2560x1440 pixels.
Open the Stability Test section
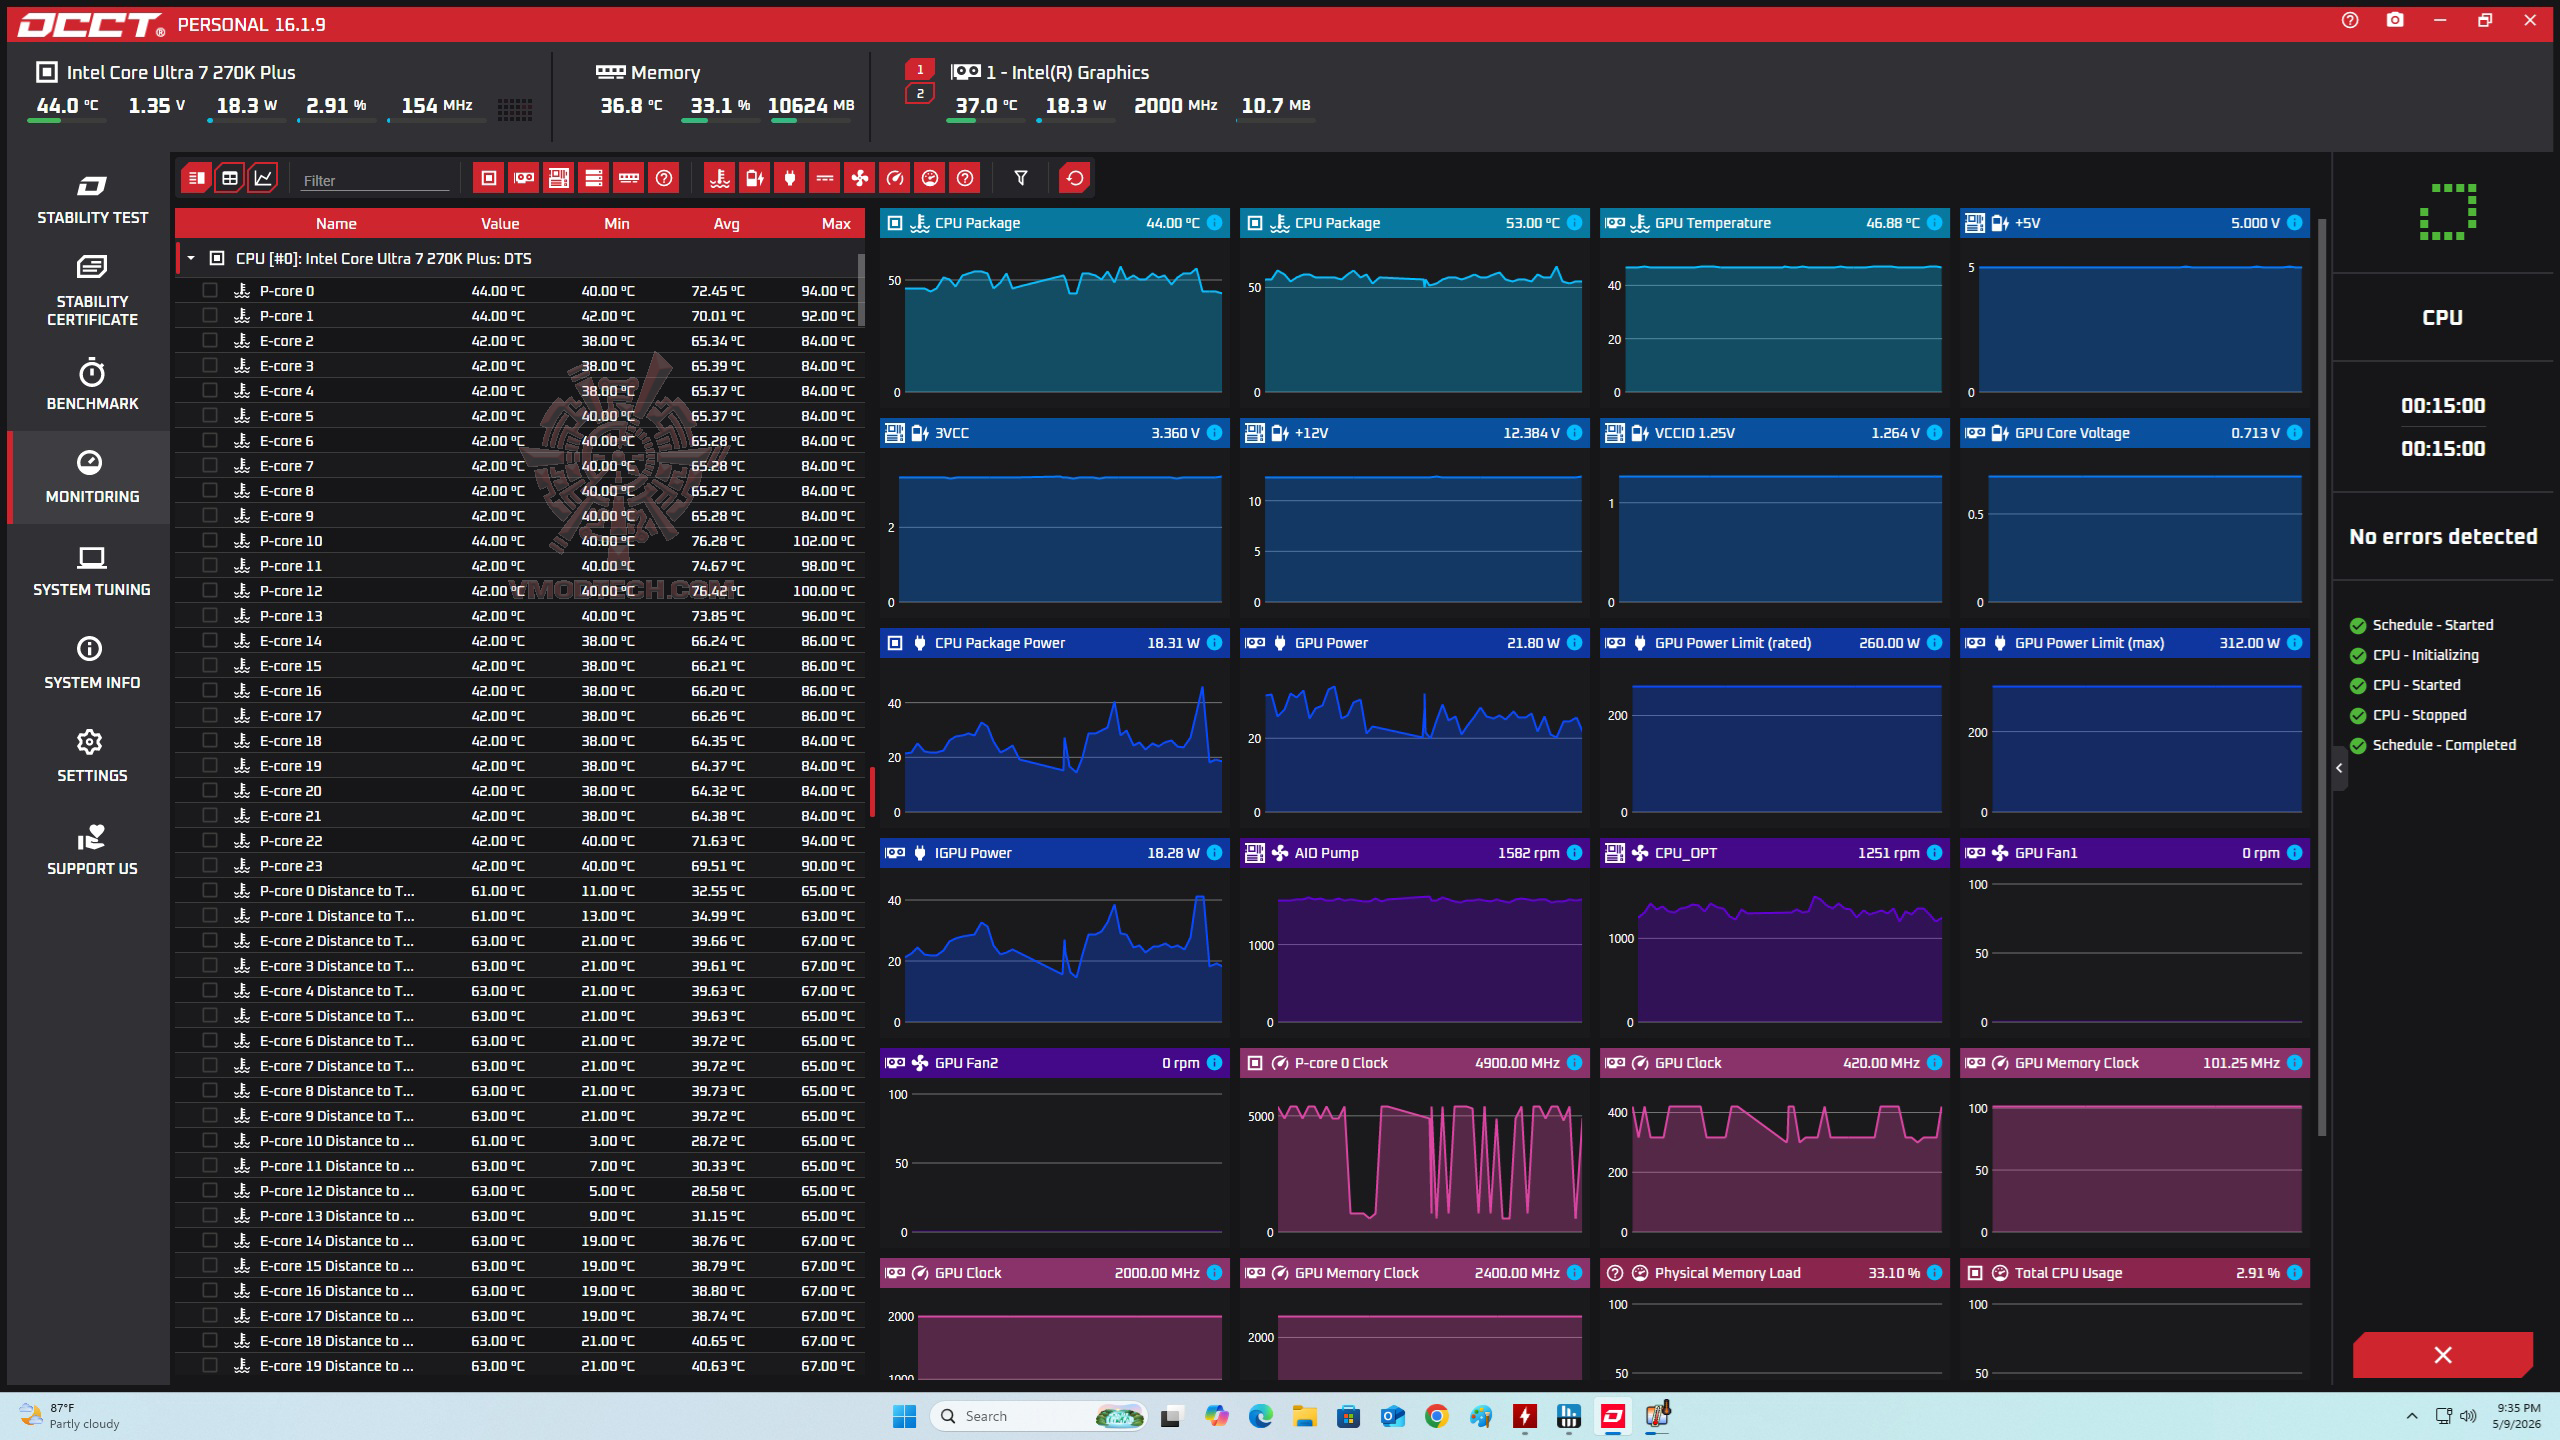point(92,200)
